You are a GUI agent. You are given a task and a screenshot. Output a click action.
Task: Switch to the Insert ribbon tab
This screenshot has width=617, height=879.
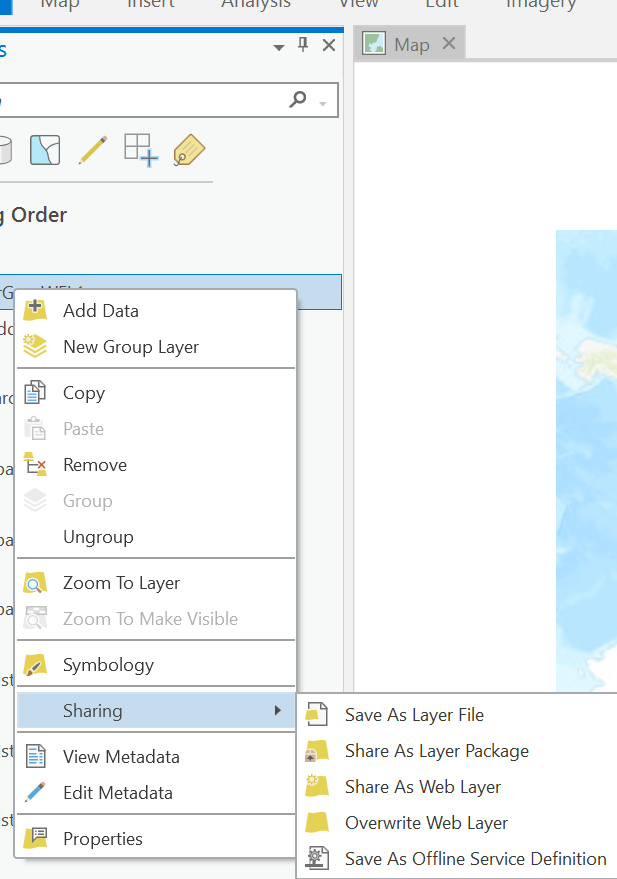[150, 6]
